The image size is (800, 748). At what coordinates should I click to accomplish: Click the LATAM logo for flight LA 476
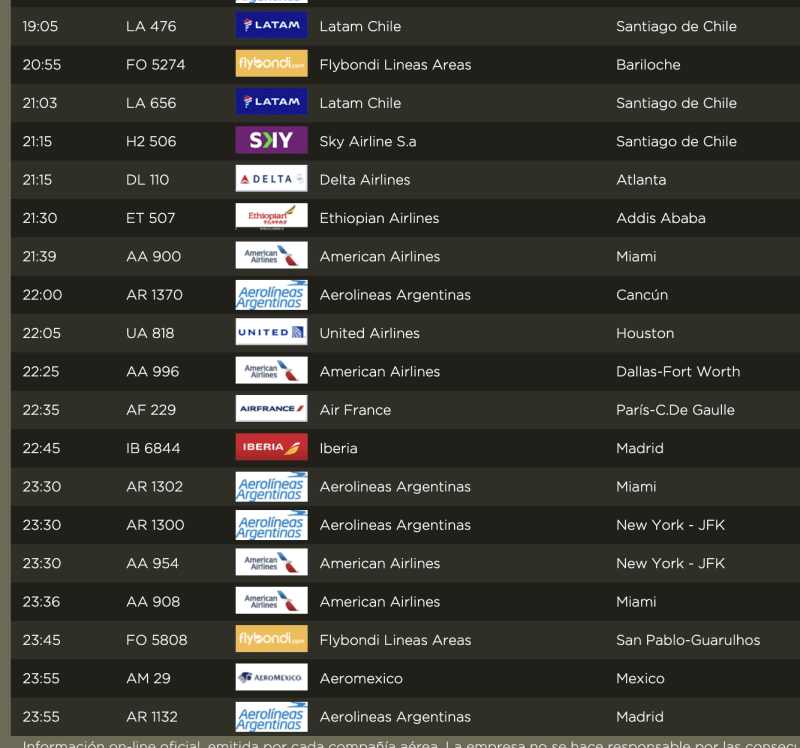click(x=271, y=25)
